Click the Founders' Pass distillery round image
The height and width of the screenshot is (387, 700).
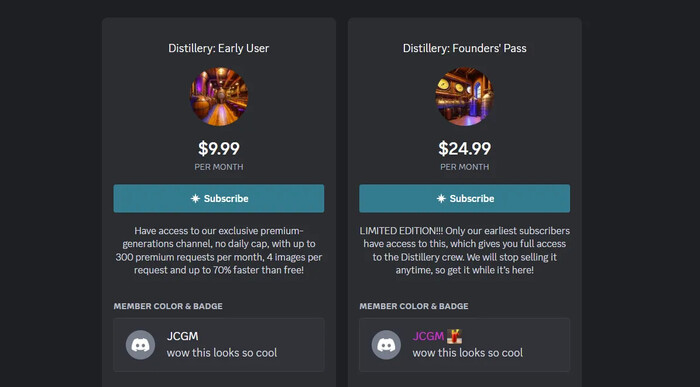[464, 96]
